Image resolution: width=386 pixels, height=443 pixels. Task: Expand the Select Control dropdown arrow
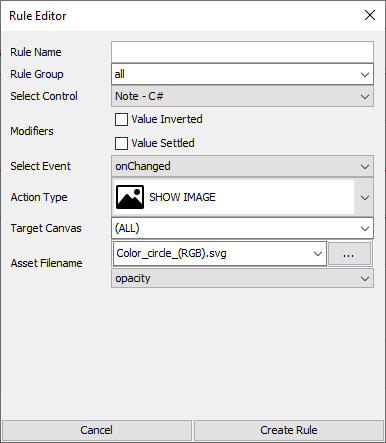(x=365, y=97)
